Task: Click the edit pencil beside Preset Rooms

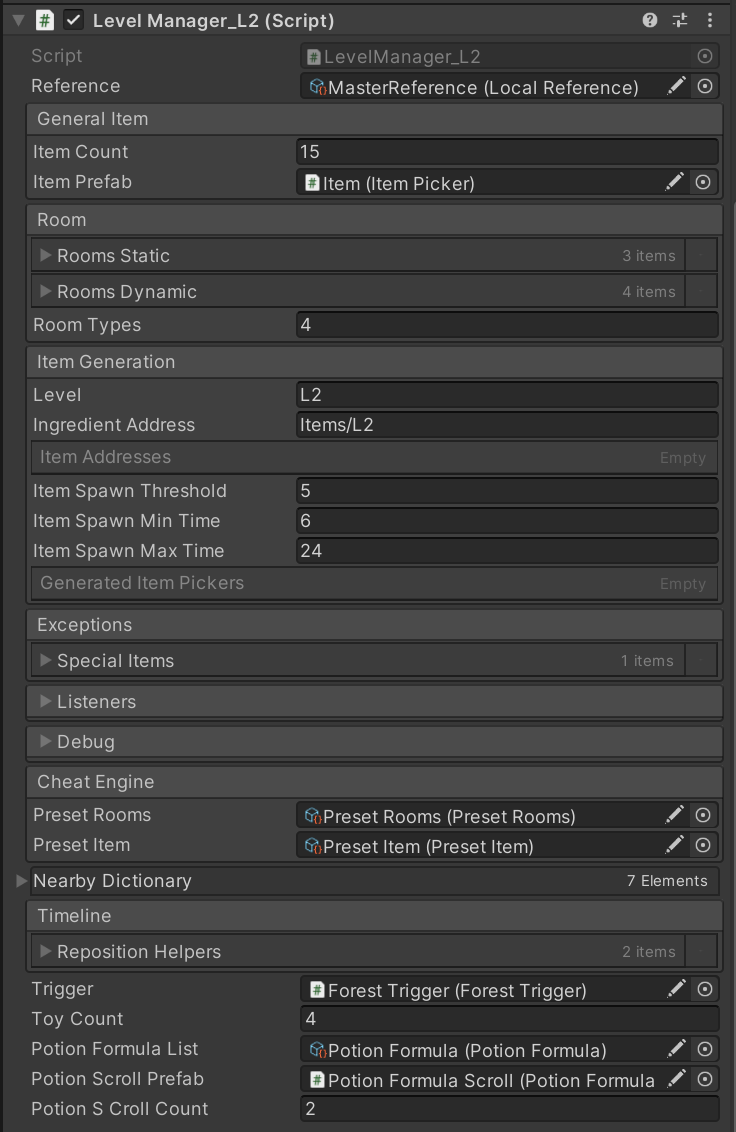Action: (x=675, y=816)
